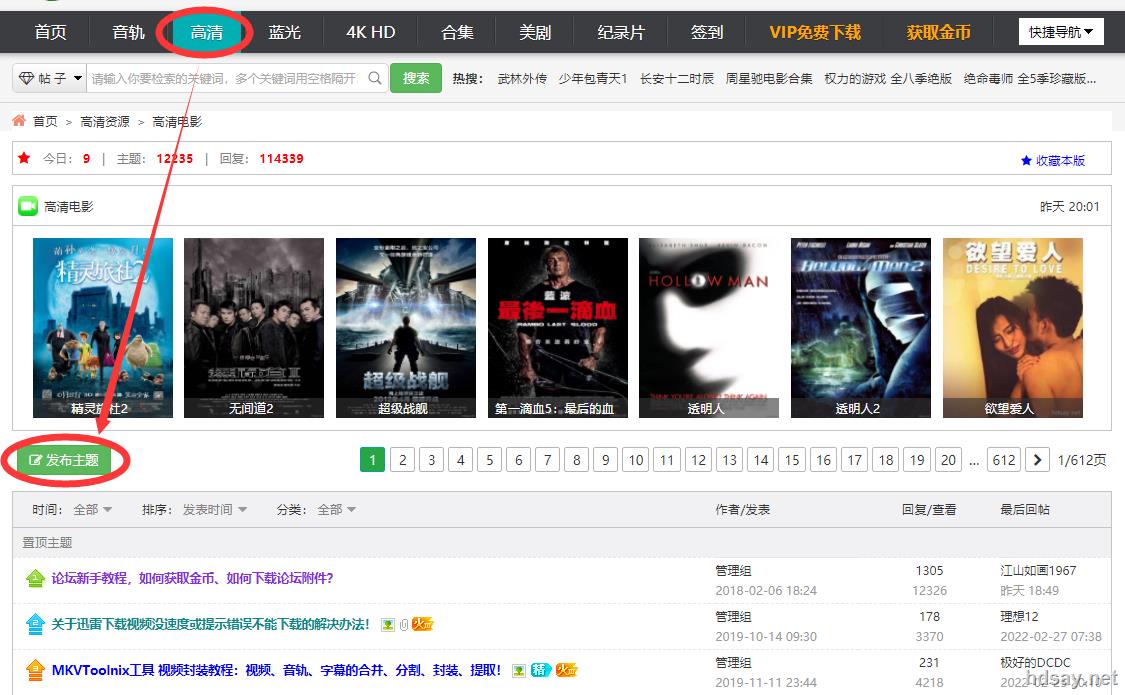Open 获取金币 link

pos(938,32)
